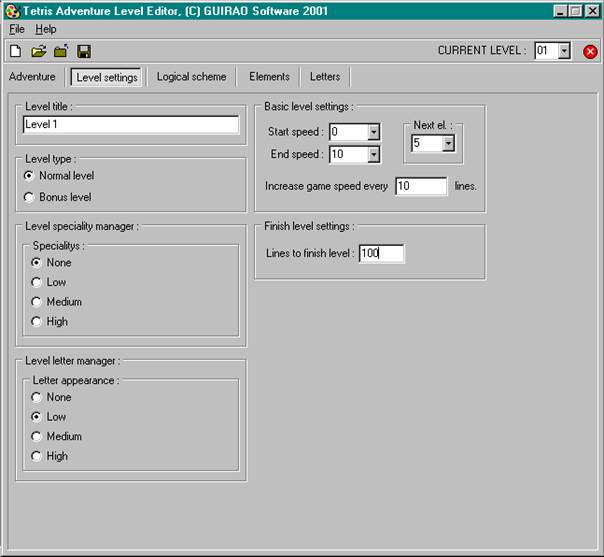The width and height of the screenshot is (604, 557).
Task: Expand the Current Level dropdown
Action: [564, 51]
